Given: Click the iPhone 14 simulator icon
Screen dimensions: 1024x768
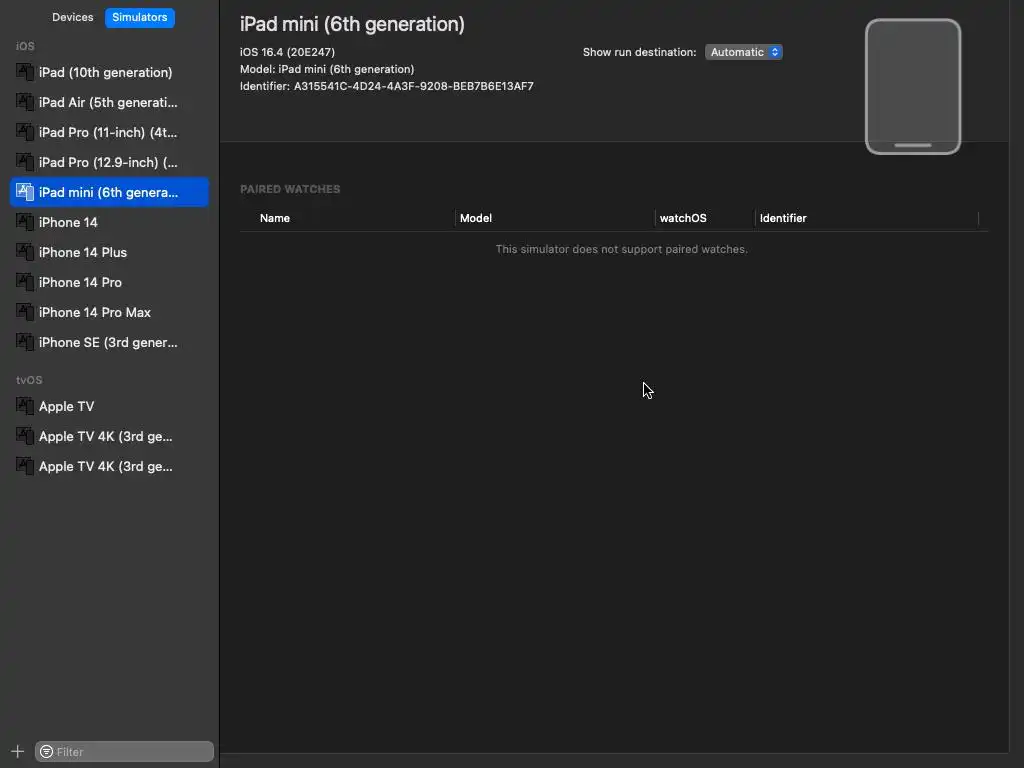Looking at the screenshot, I should (25, 222).
